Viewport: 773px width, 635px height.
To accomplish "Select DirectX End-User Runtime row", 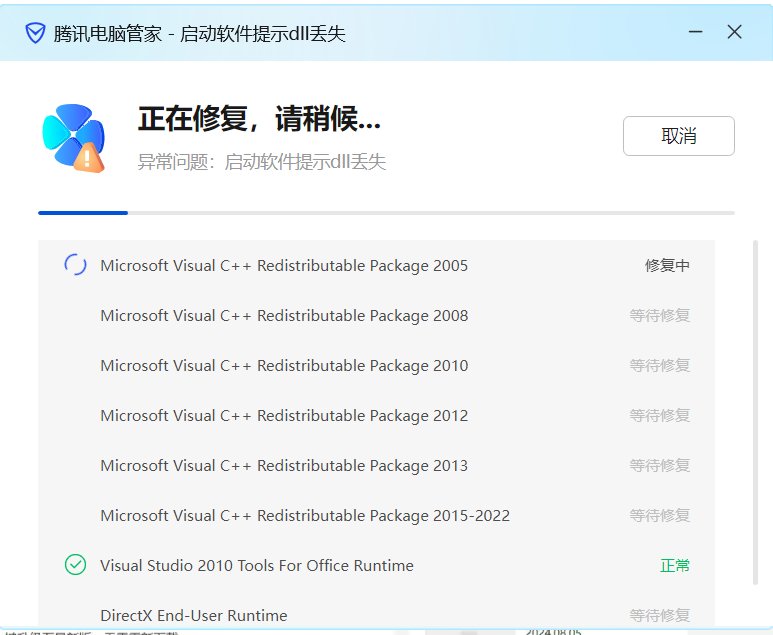I will [376, 615].
